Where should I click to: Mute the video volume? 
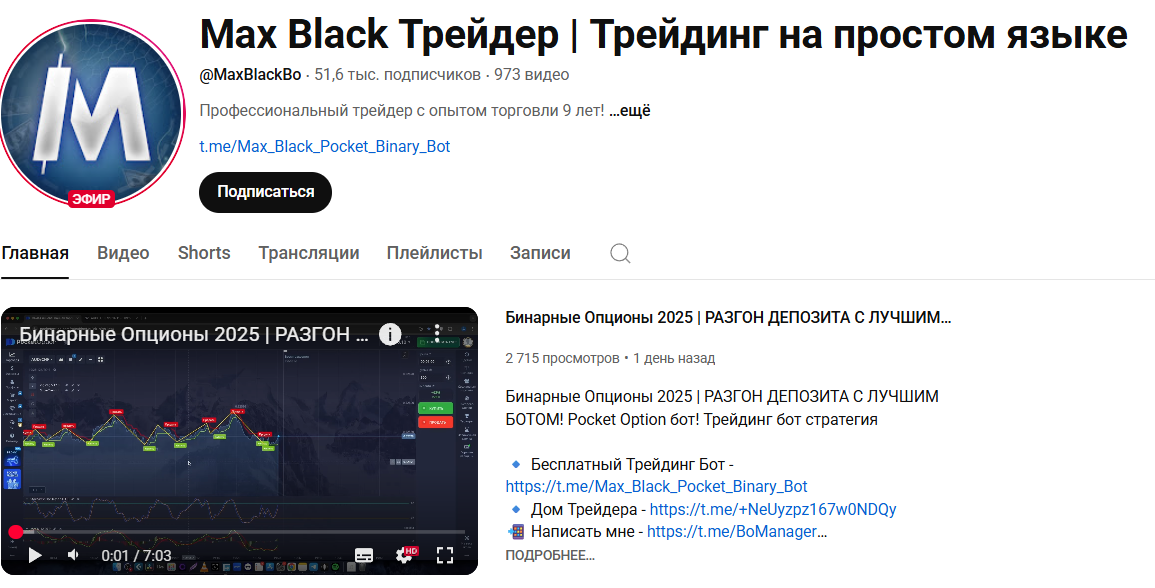[x=73, y=555]
